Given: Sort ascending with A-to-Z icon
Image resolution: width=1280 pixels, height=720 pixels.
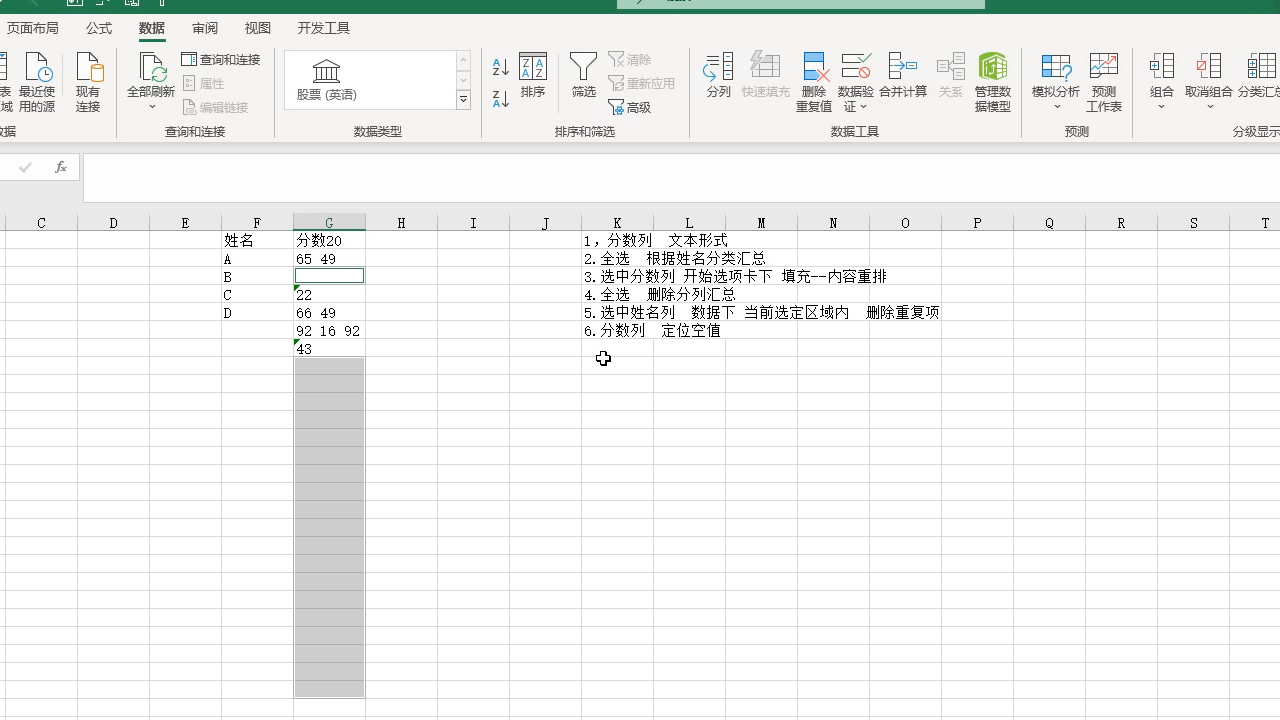Looking at the screenshot, I should pos(501,67).
